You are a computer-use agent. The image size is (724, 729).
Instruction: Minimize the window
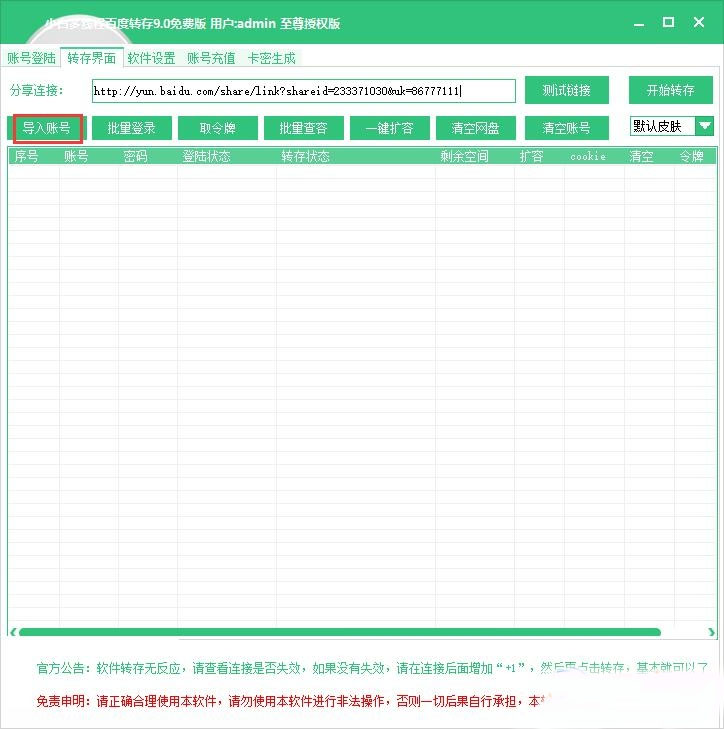point(639,23)
